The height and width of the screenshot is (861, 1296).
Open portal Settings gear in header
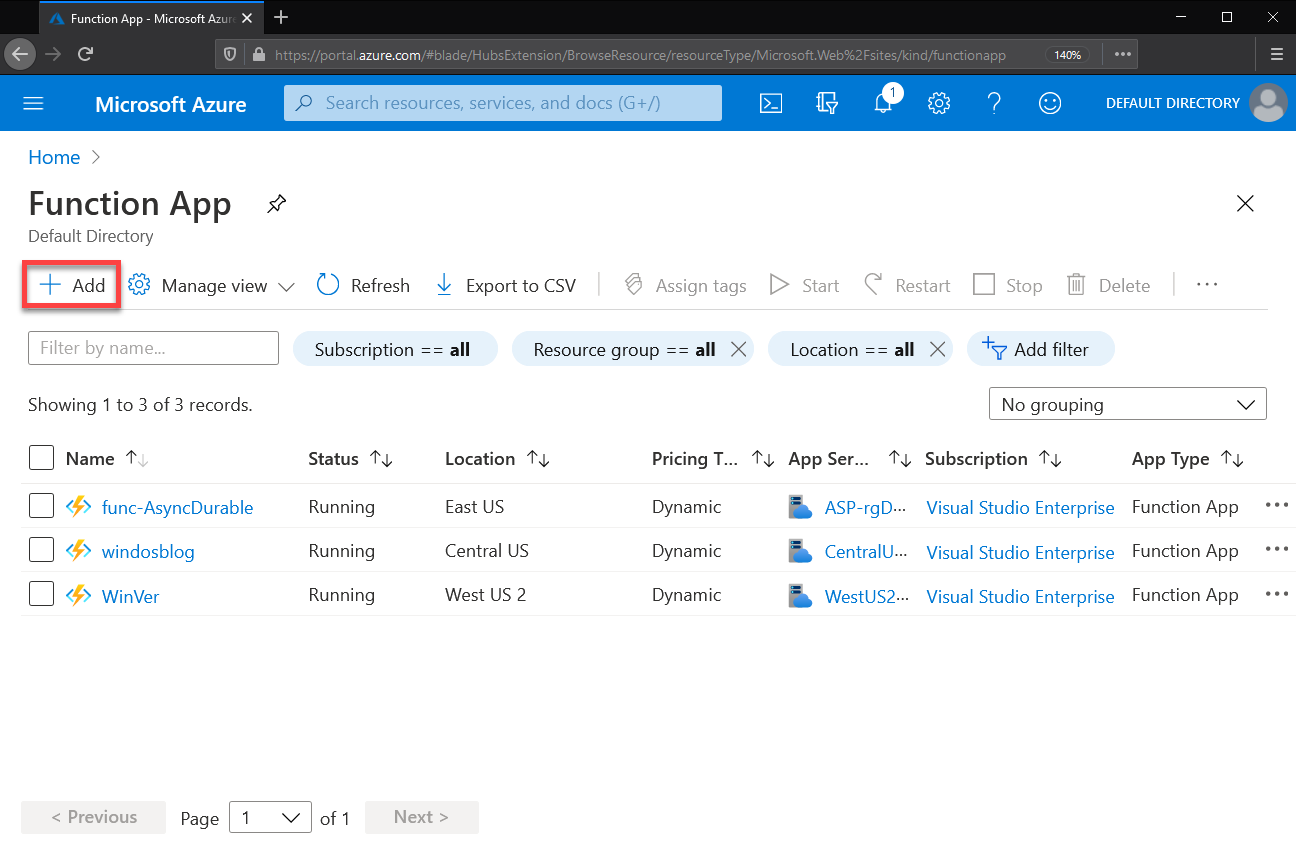click(x=938, y=103)
